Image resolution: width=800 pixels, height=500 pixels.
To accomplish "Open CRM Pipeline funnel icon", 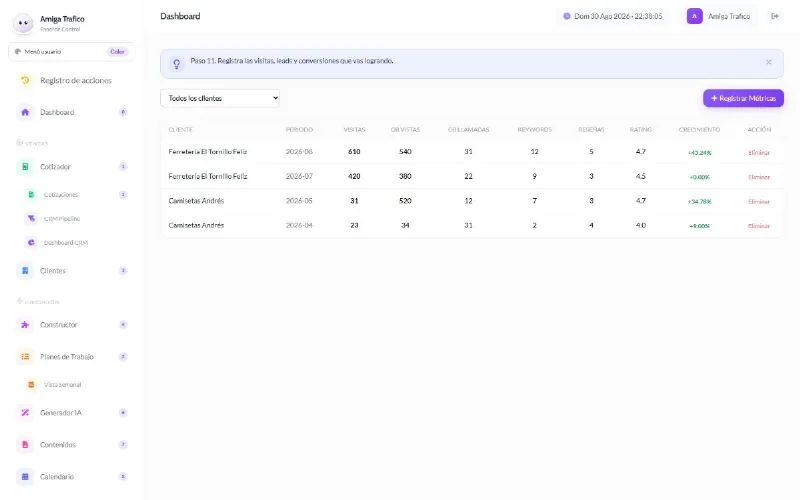I will 31,218.
